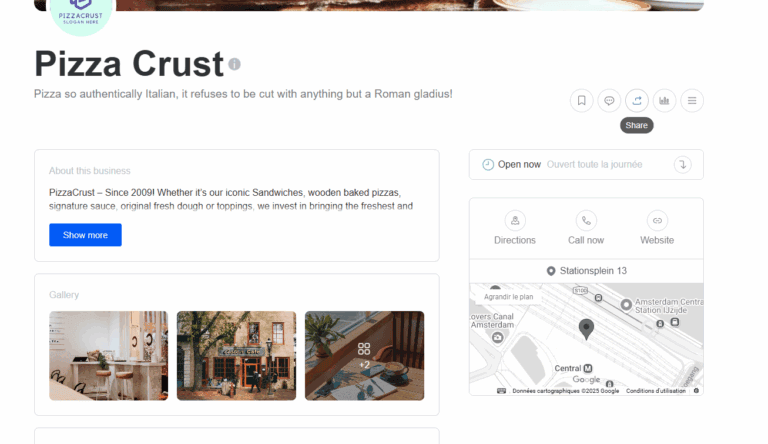768x444 pixels.
Task: Open the business Website link icon
Action: (x=657, y=221)
